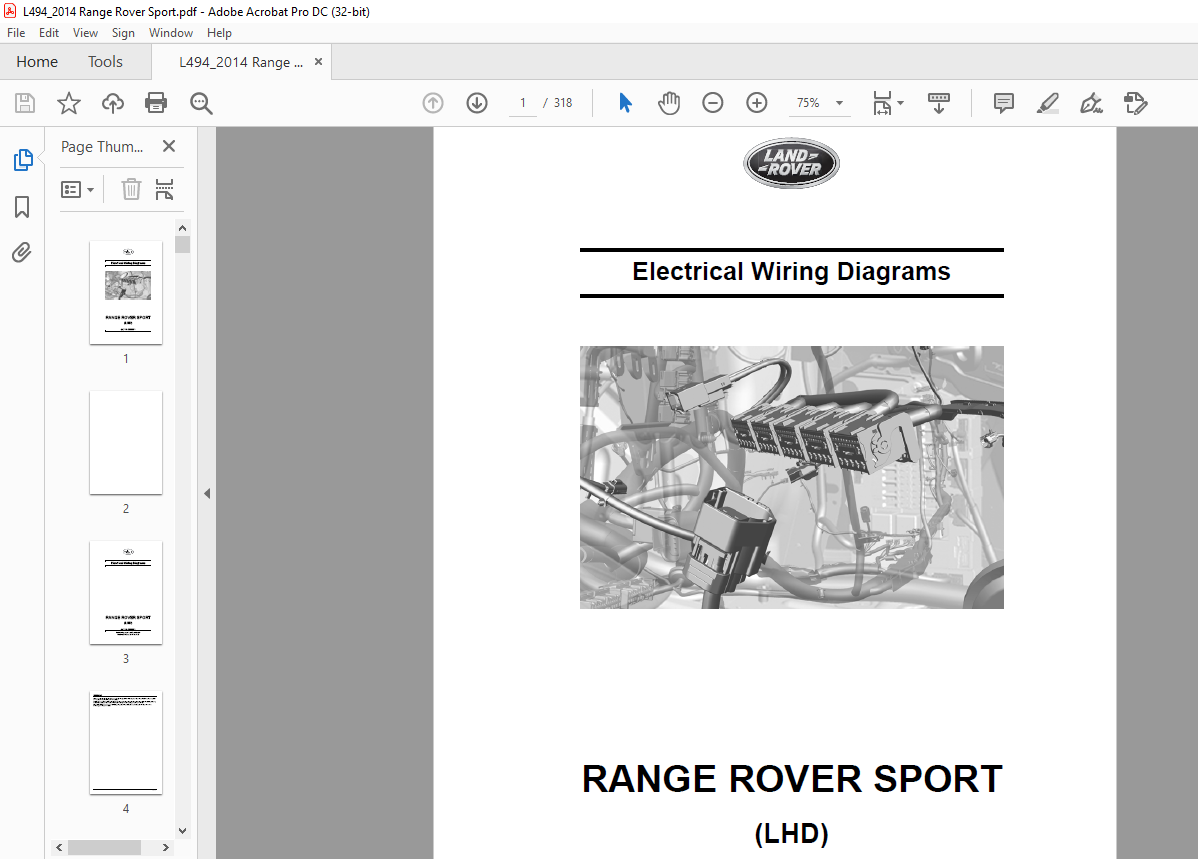This screenshot has height=859, width=1198.
Task: Click the Print file icon
Action: coord(156,103)
